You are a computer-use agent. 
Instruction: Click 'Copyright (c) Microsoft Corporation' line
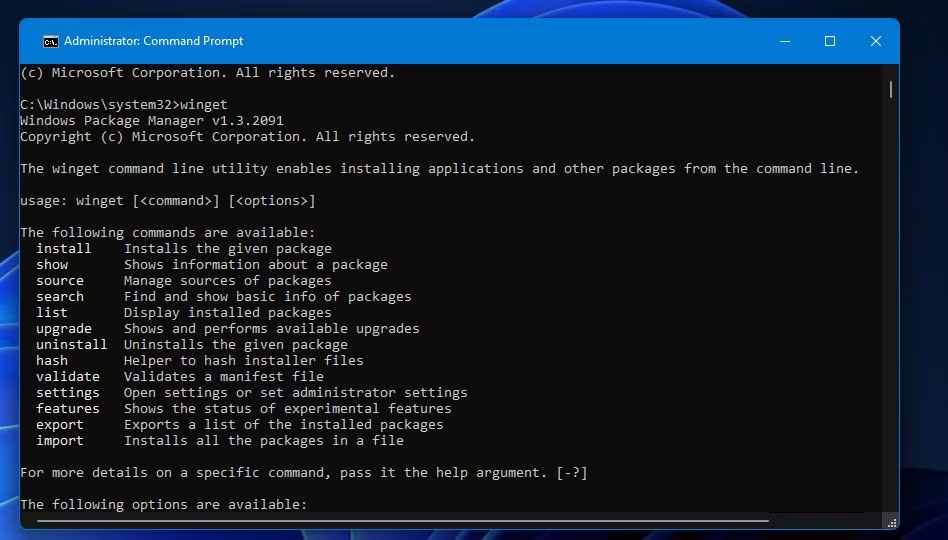tap(247, 137)
